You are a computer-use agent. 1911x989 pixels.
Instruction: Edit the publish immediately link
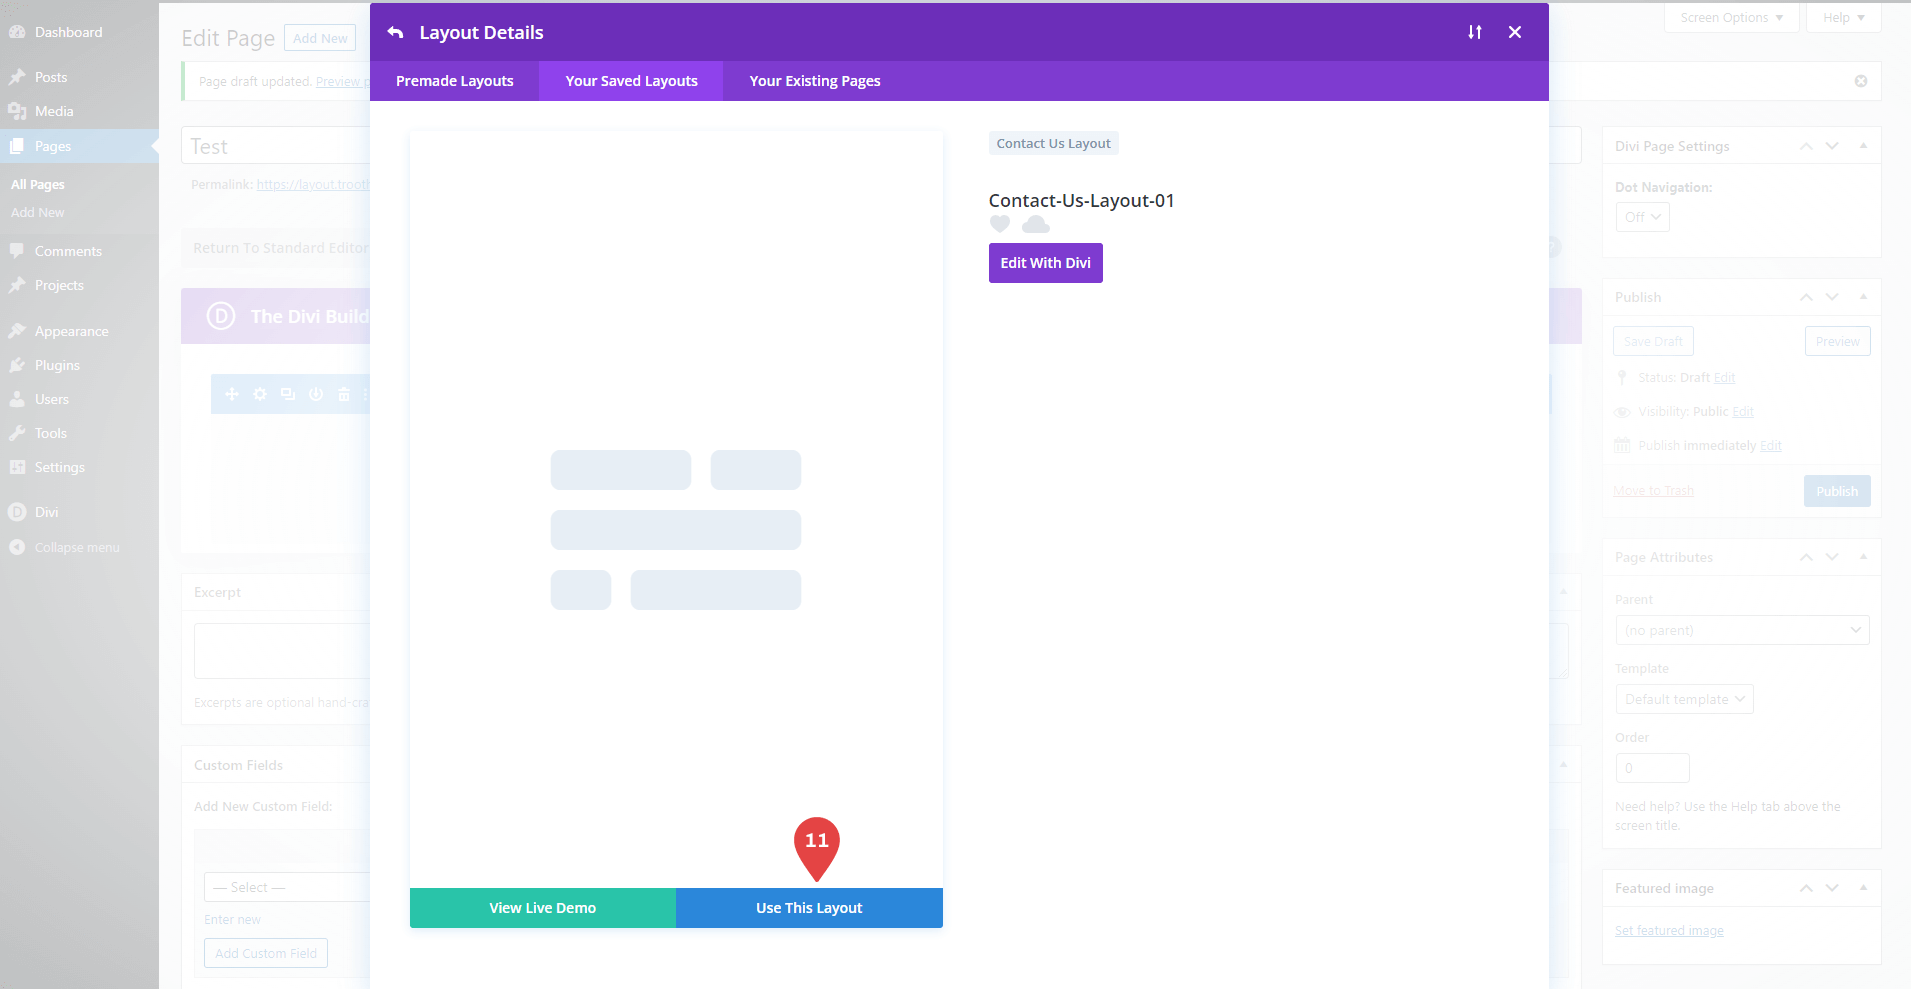[x=1771, y=446]
